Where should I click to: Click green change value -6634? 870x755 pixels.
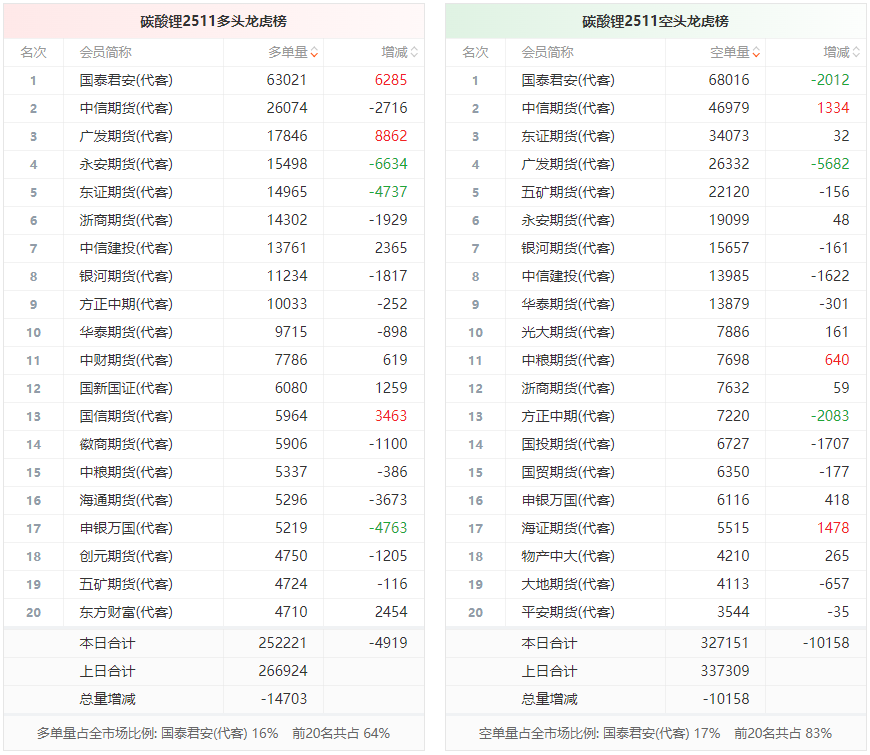pyautogui.click(x=388, y=164)
